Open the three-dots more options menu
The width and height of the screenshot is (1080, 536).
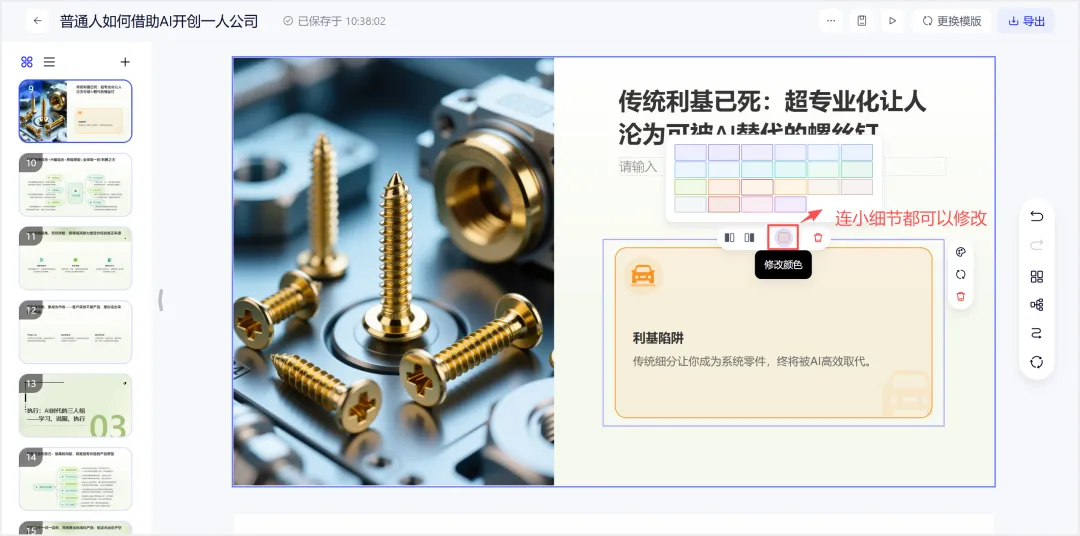pos(831,21)
